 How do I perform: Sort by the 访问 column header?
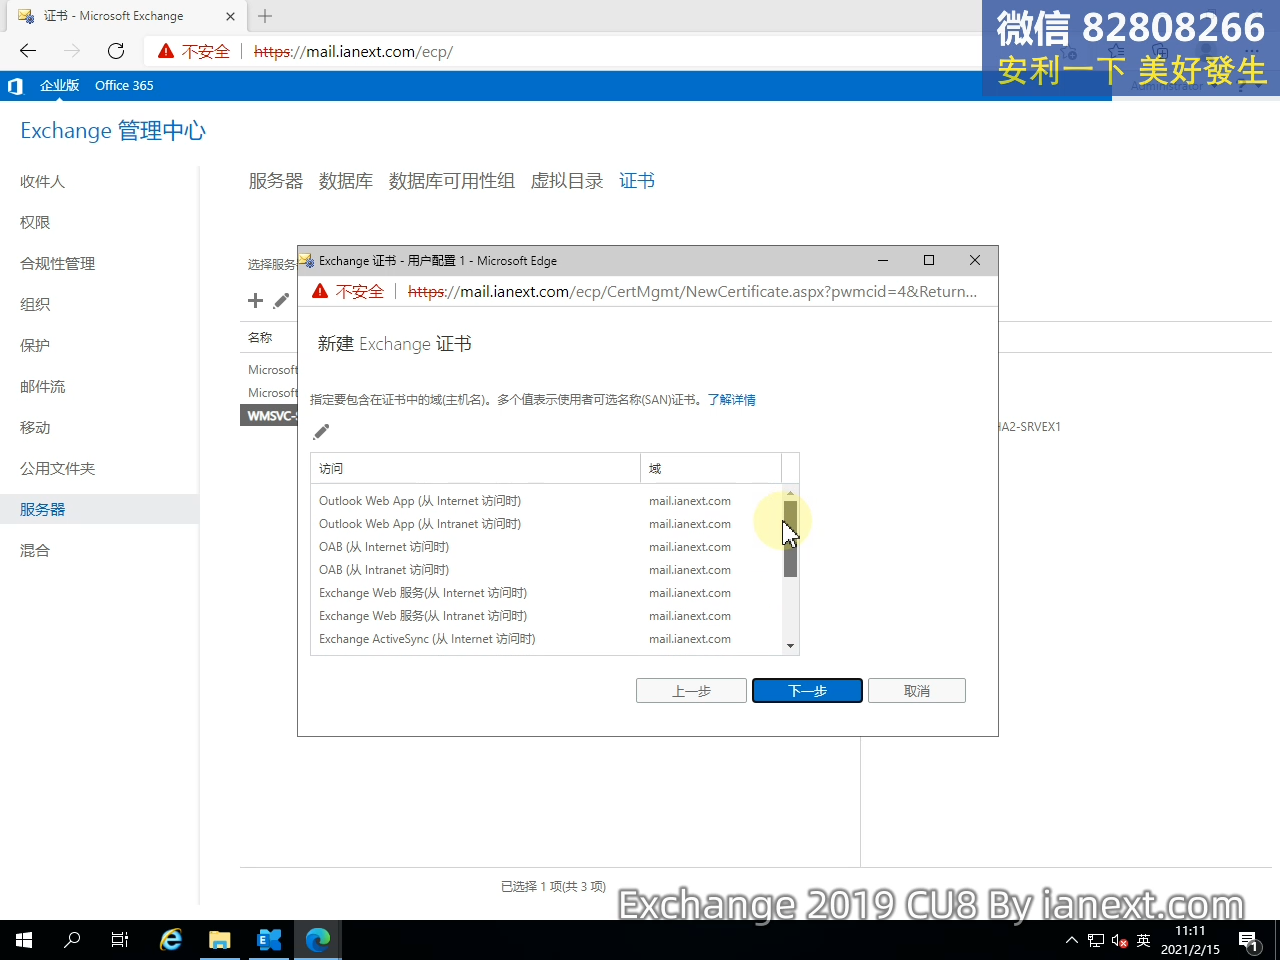click(x=475, y=468)
